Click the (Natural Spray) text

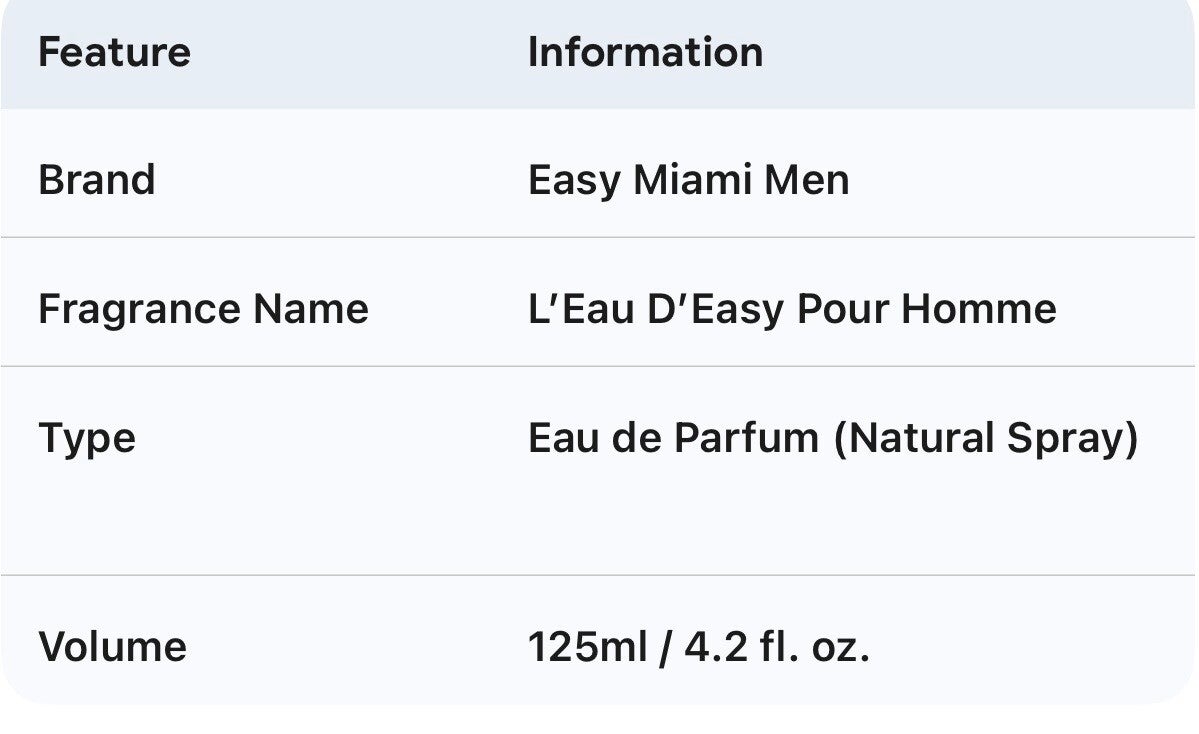click(985, 439)
